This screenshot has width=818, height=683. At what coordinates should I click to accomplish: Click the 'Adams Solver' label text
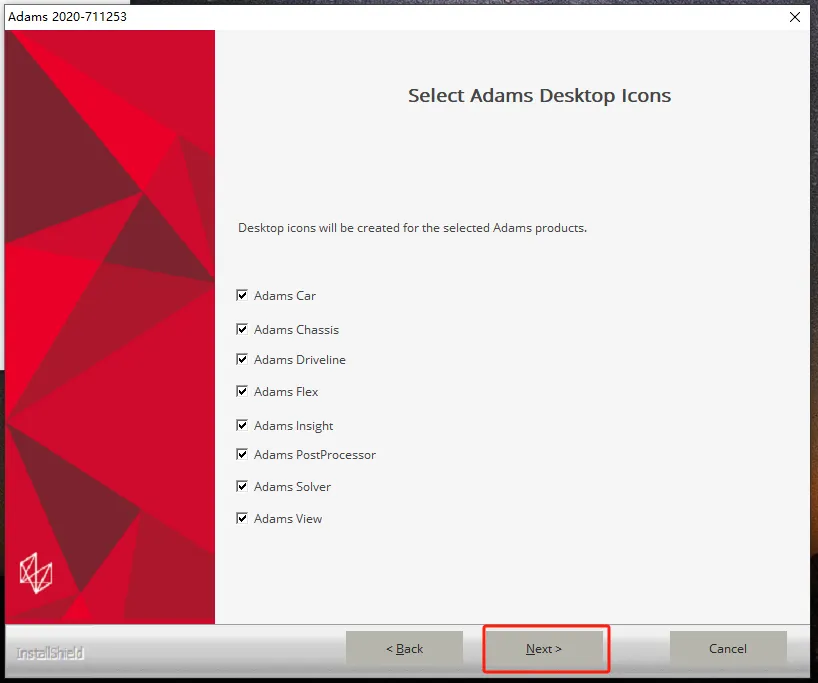(292, 487)
